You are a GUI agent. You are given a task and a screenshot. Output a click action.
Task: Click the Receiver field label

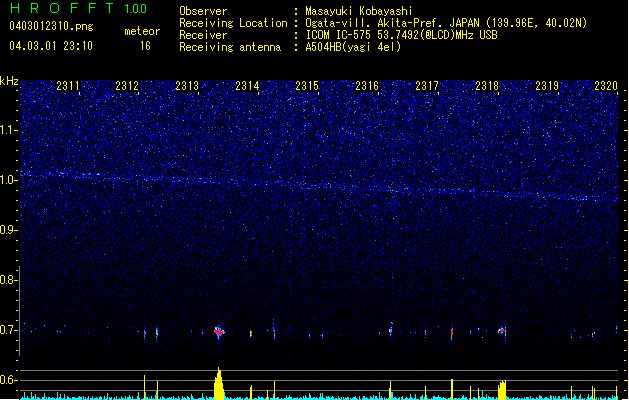click(x=203, y=35)
